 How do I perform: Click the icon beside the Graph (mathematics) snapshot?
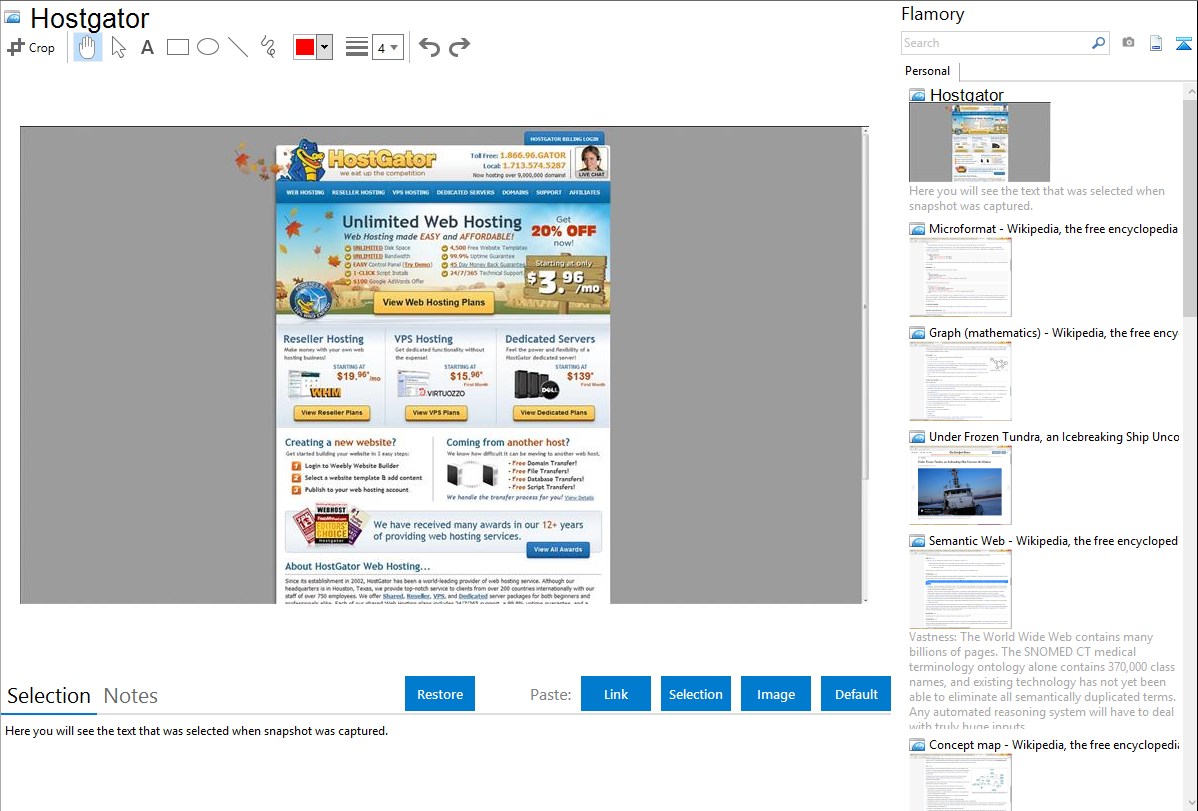[917, 333]
